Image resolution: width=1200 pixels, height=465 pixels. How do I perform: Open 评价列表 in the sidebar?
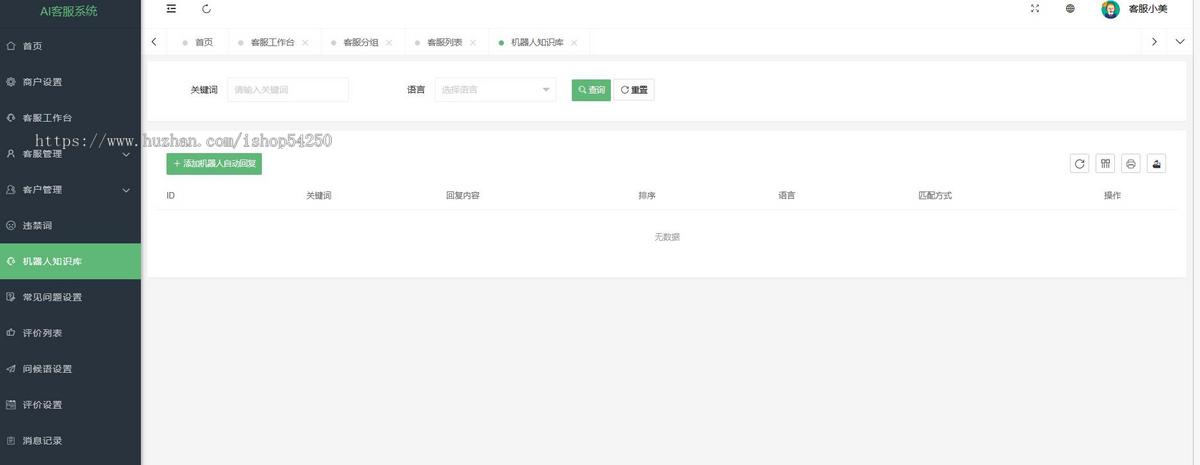(x=70, y=333)
